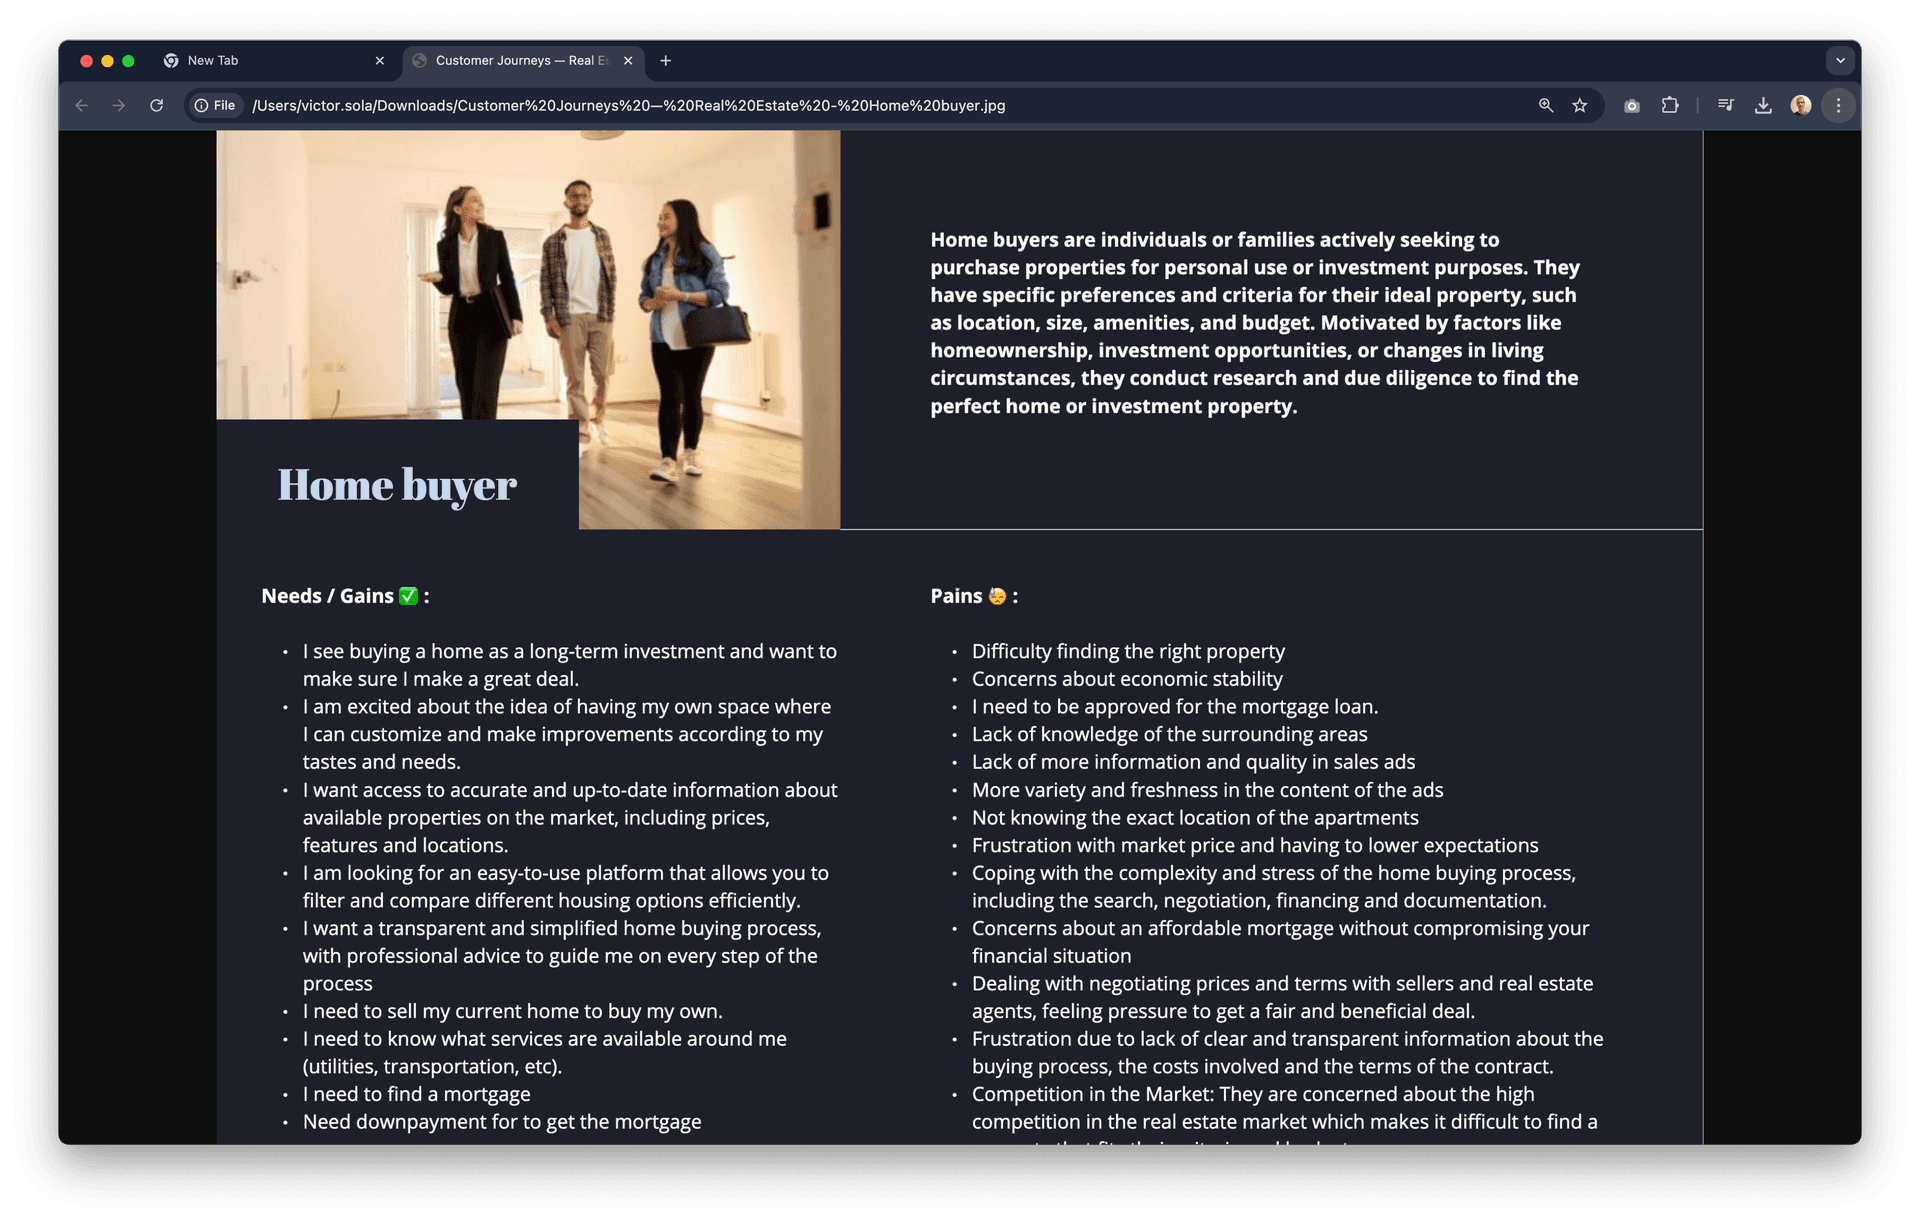This screenshot has width=1920, height=1222.
Task: Click 'I need to be approved for the mortgage loan.'
Action: 1175,707
